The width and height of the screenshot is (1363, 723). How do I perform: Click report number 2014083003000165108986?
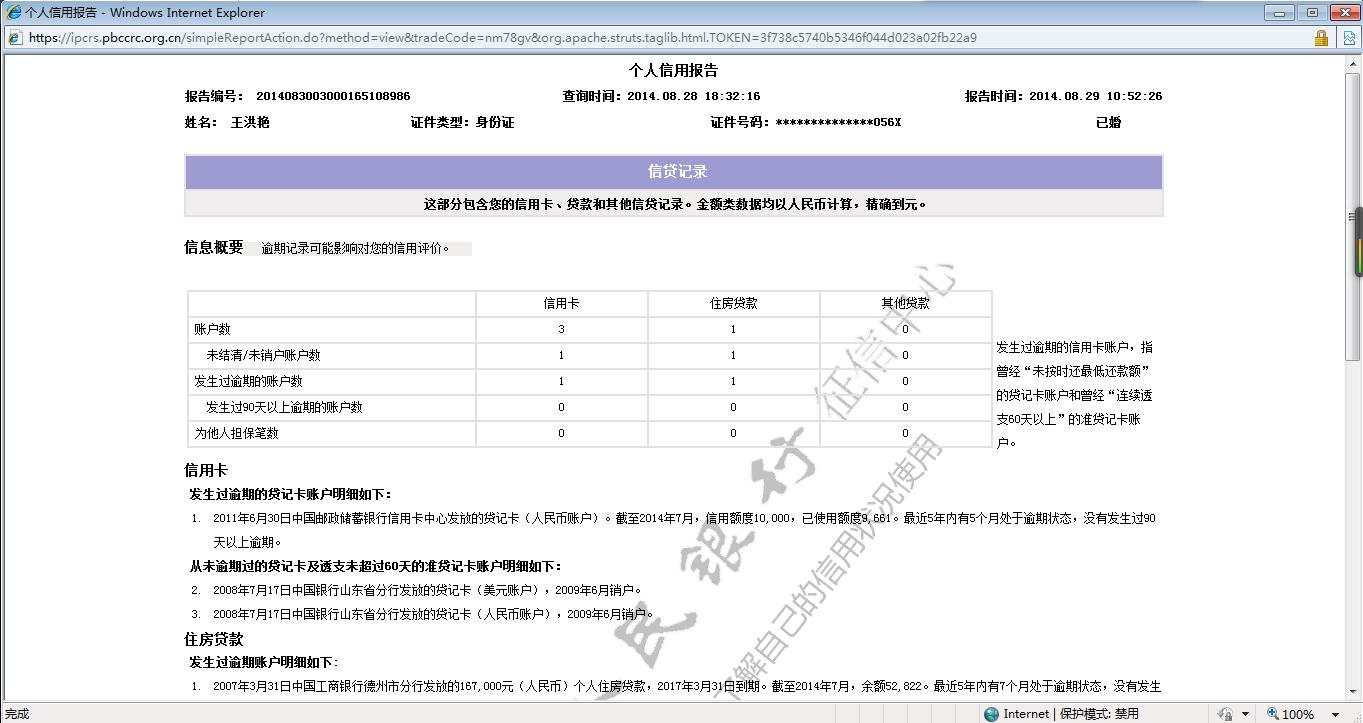pyautogui.click(x=333, y=97)
